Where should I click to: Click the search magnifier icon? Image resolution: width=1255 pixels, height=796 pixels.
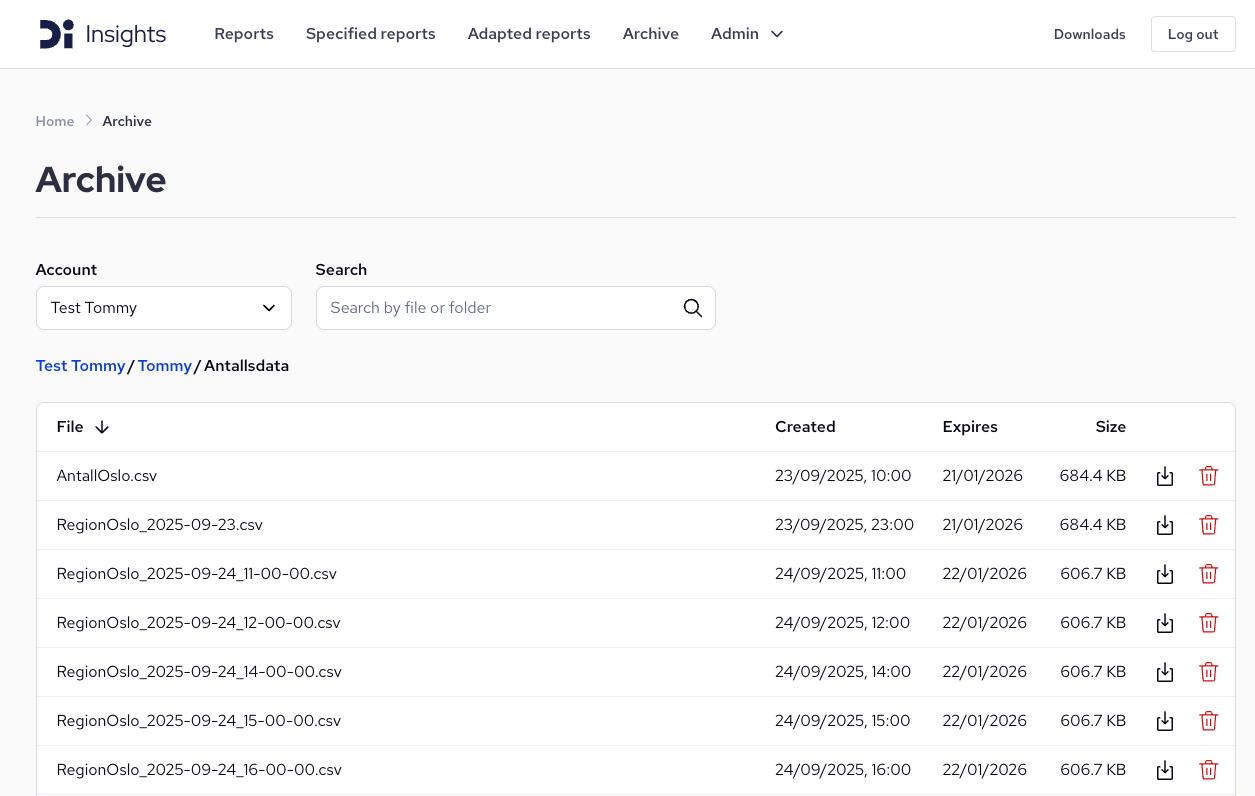(692, 308)
